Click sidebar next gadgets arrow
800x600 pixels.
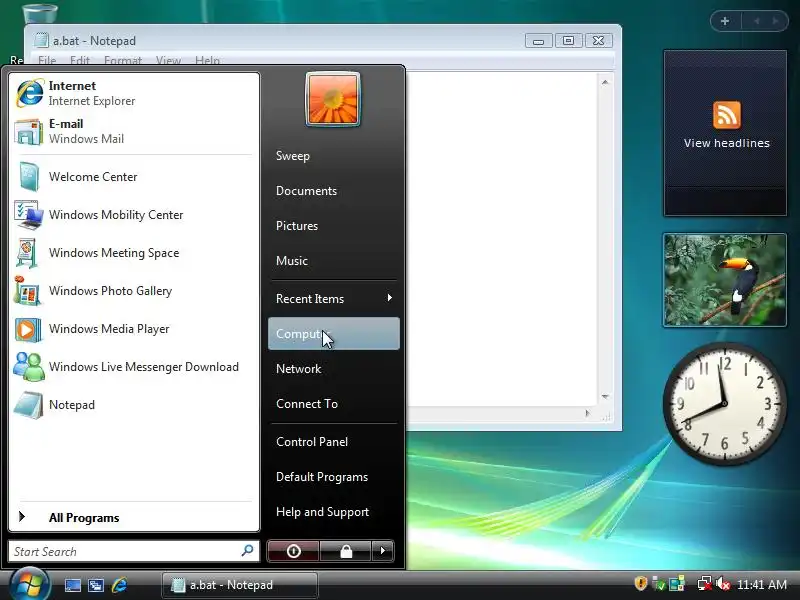coord(775,21)
